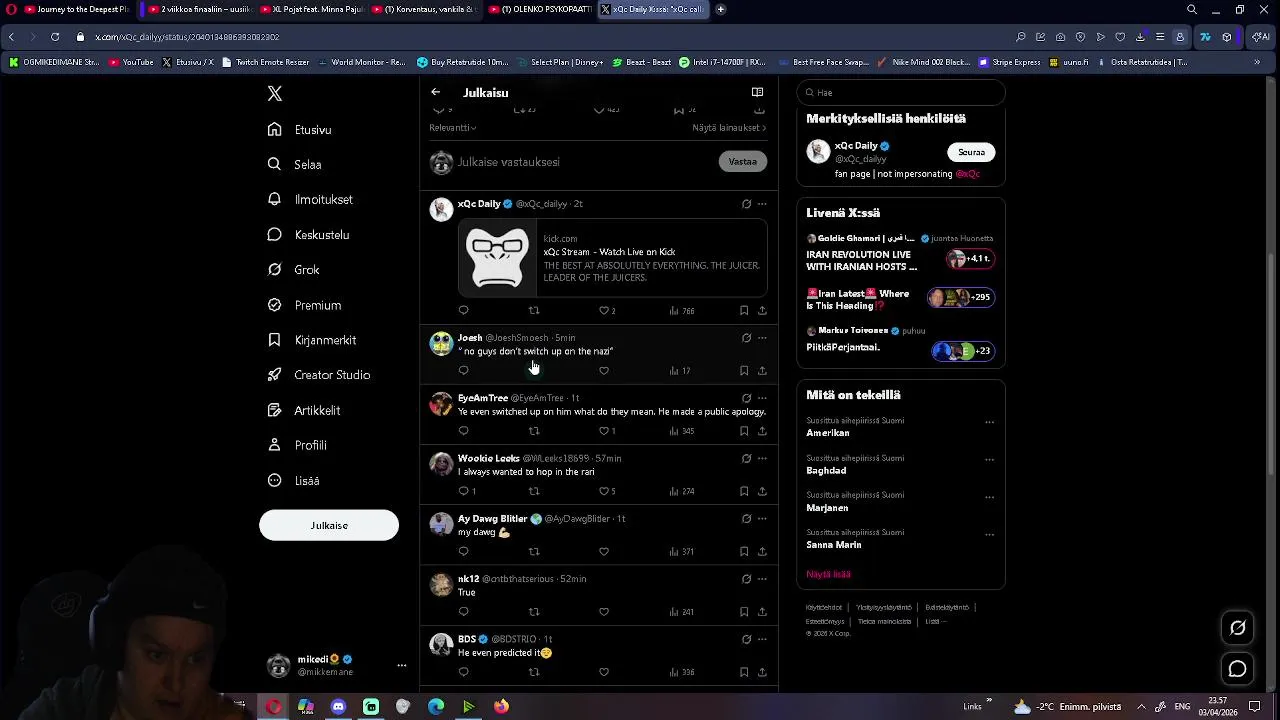Open more options on xQc Daily reply
Image resolution: width=1280 pixels, height=720 pixels.
762,204
